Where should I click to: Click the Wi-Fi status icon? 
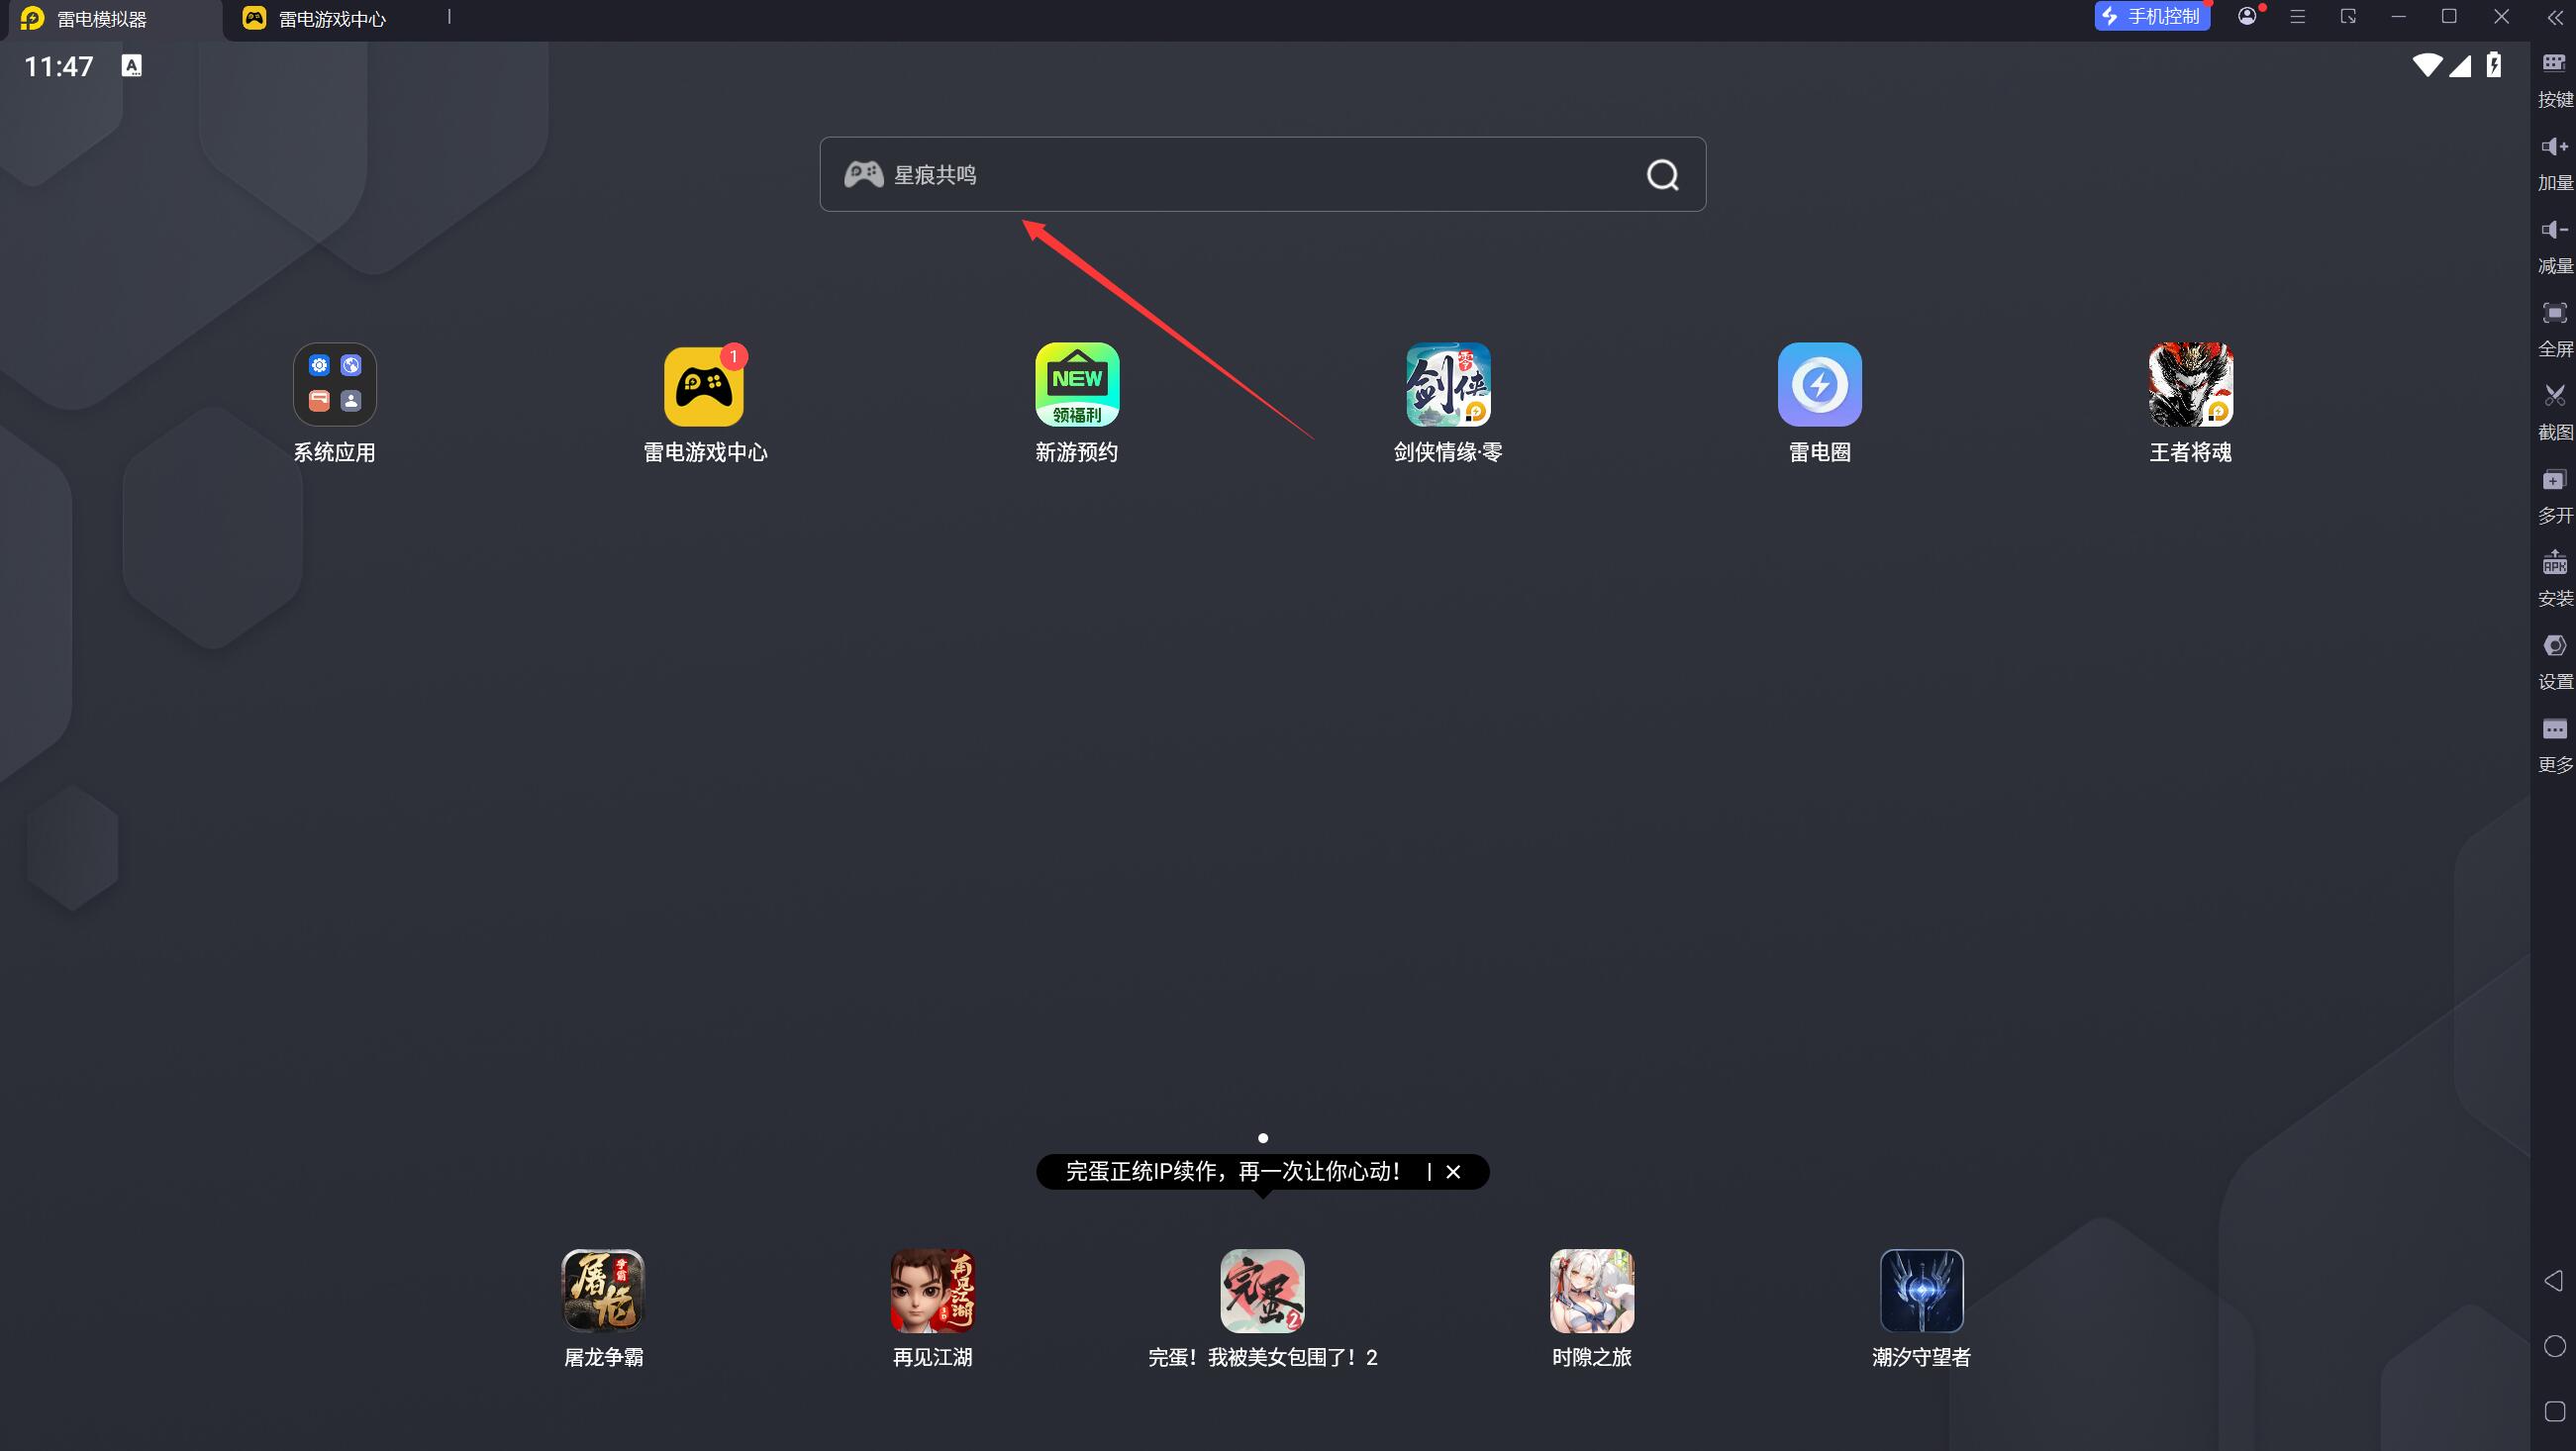tap(2425, 65)
